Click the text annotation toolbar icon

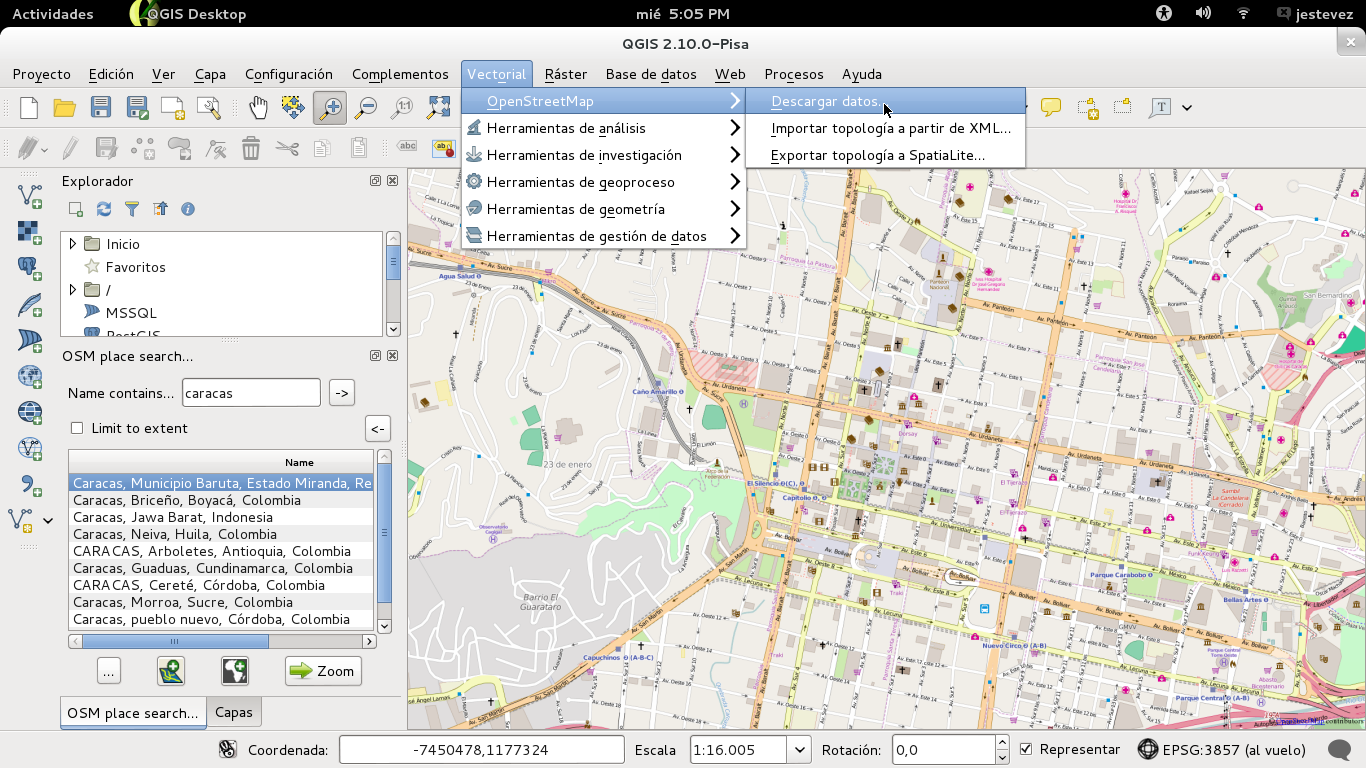(1160, 107)
